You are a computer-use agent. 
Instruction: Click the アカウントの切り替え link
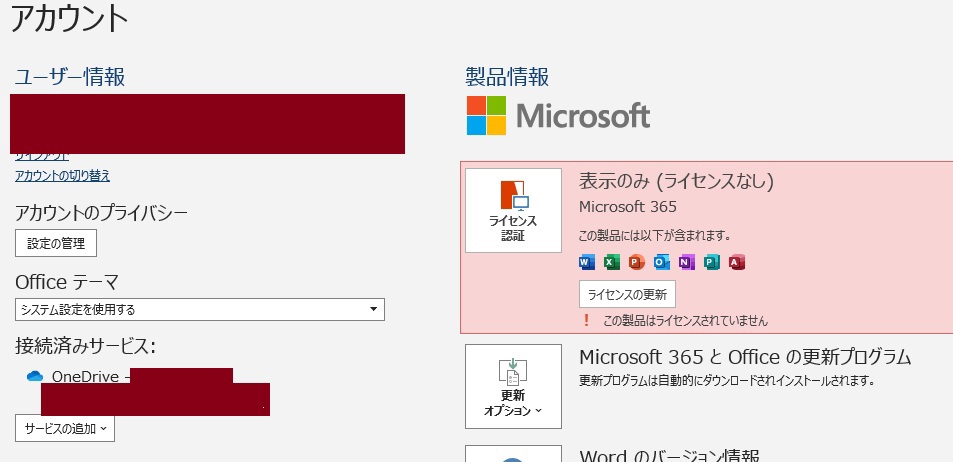pos(63,176)
